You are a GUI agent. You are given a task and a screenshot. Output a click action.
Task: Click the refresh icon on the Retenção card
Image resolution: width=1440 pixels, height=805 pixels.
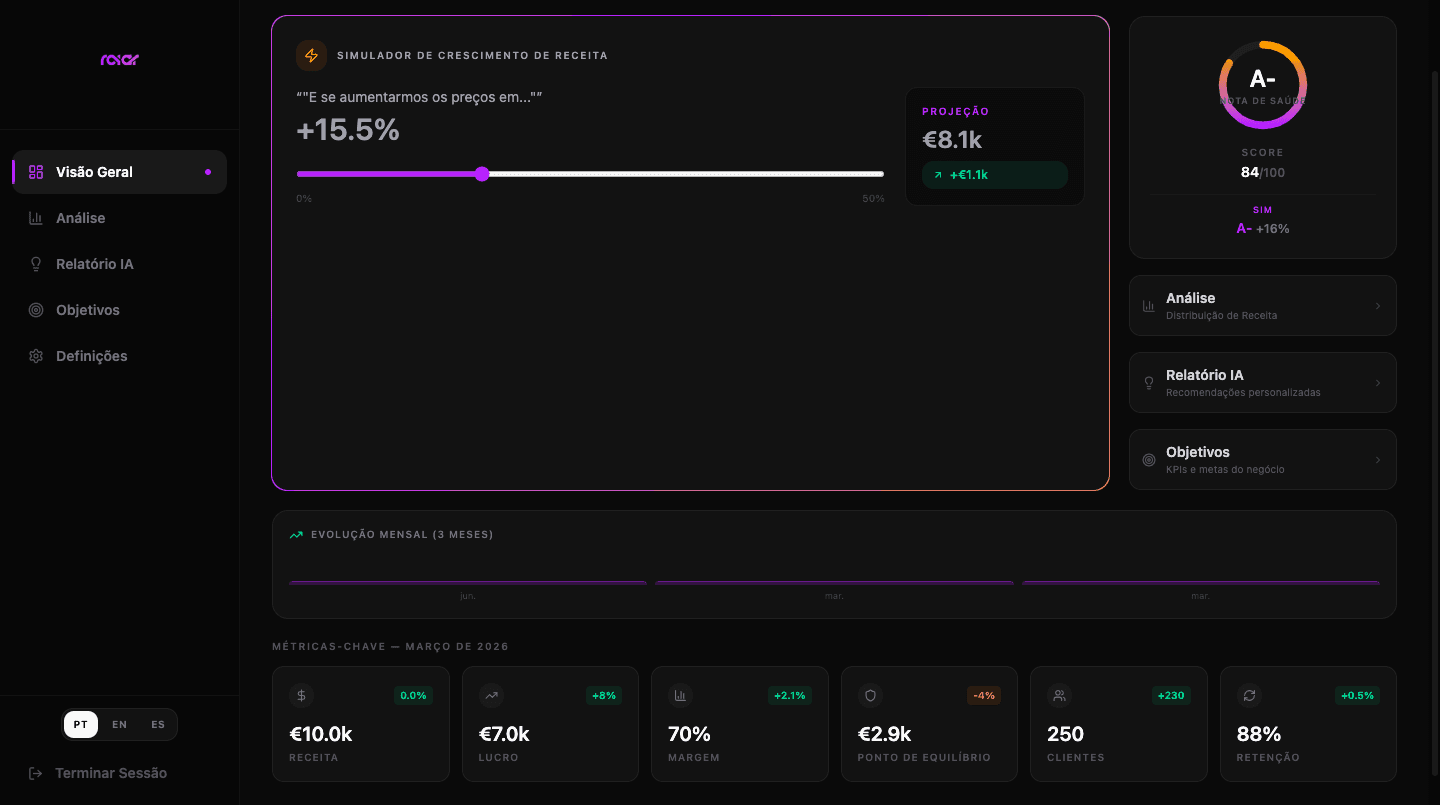tap(1248, 695)
